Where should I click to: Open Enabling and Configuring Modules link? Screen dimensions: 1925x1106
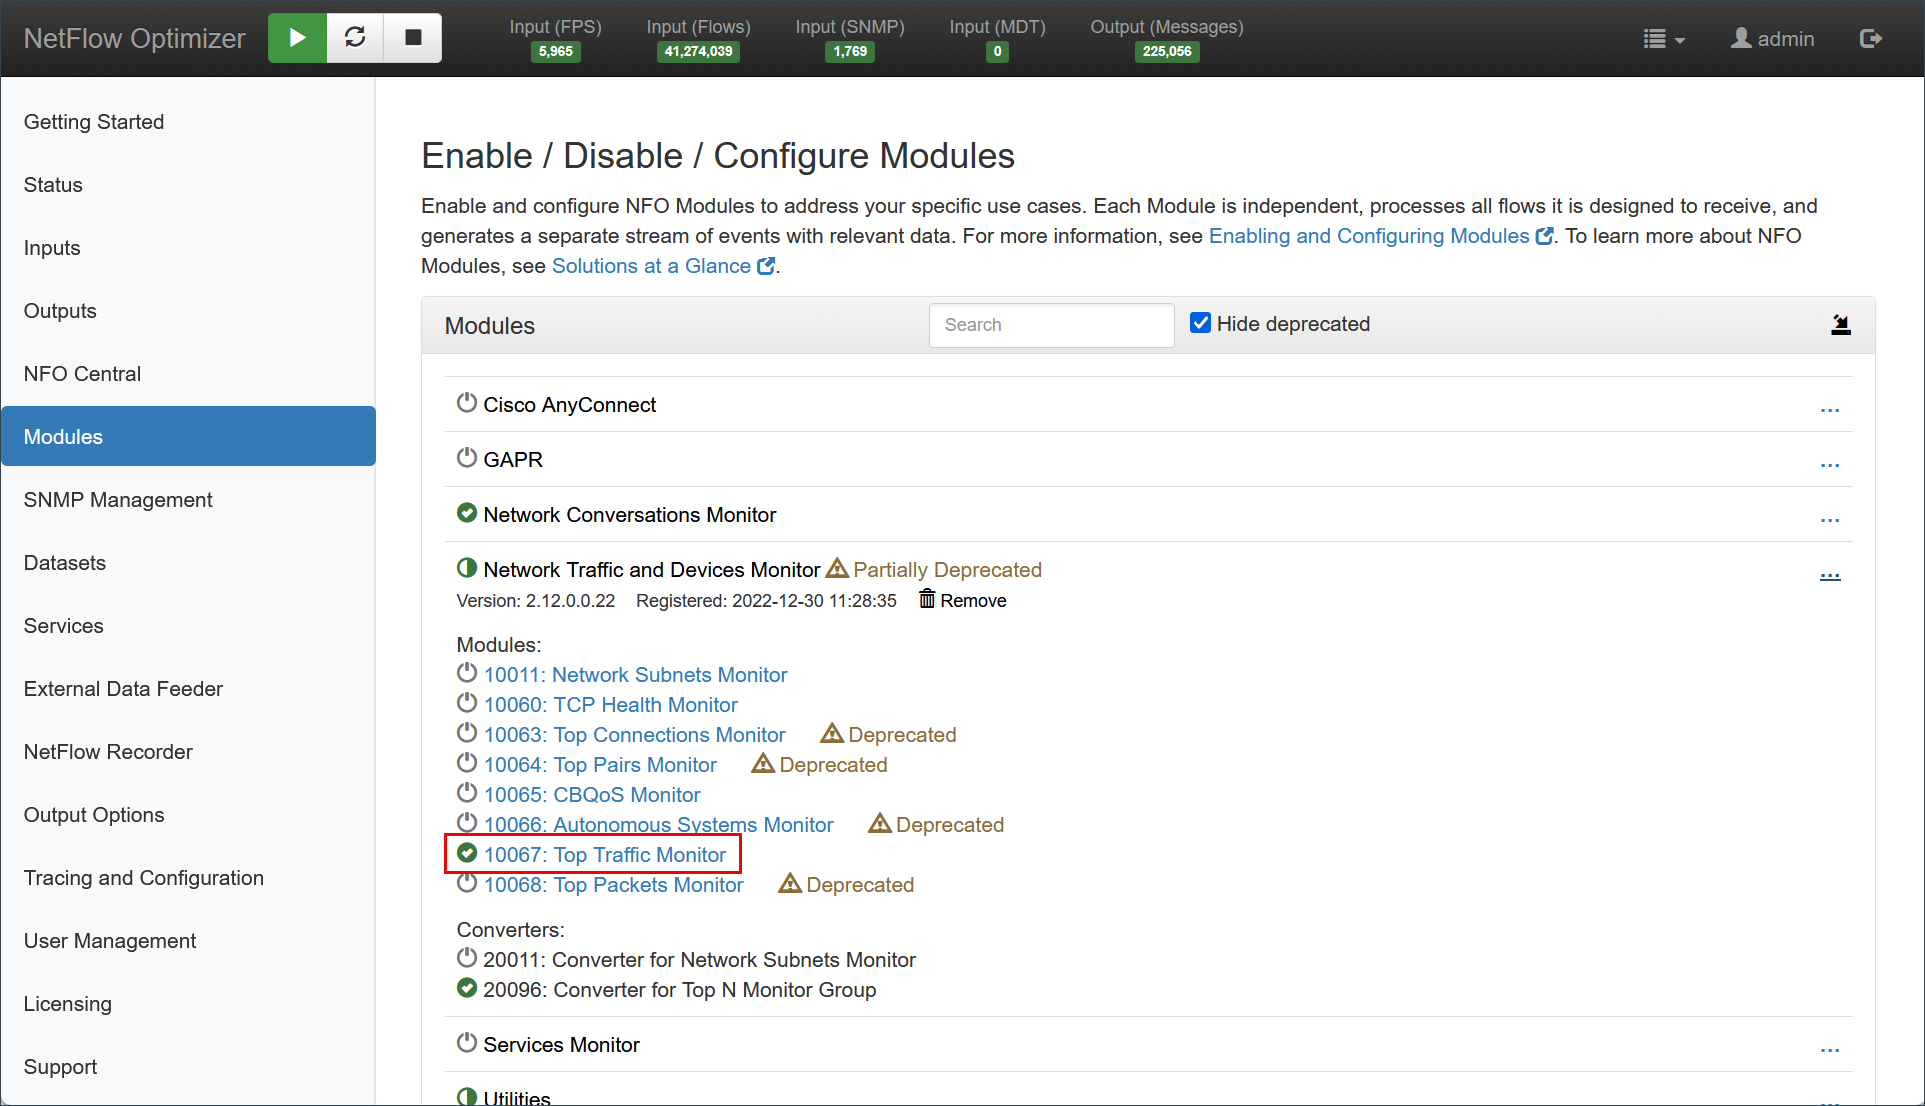tap(1368, 236)
